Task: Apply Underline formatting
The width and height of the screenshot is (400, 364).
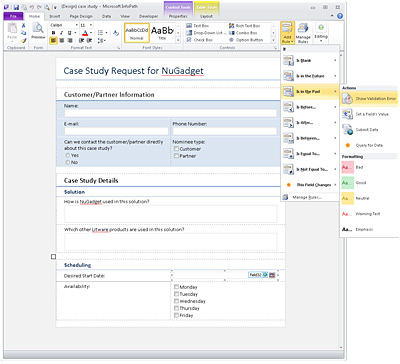Action: tap(69, 33)
